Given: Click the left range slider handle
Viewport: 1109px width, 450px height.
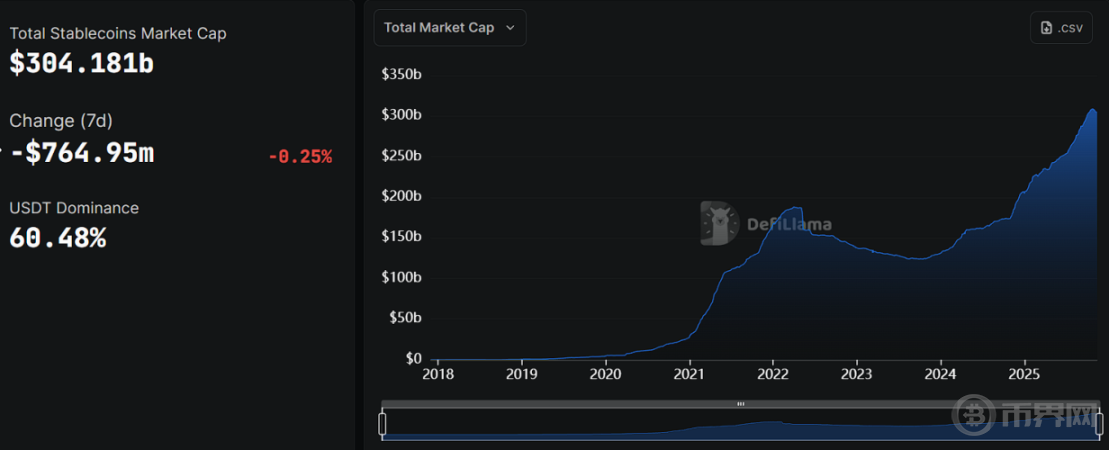Looking at the screenshot, I should coord(382,424).
